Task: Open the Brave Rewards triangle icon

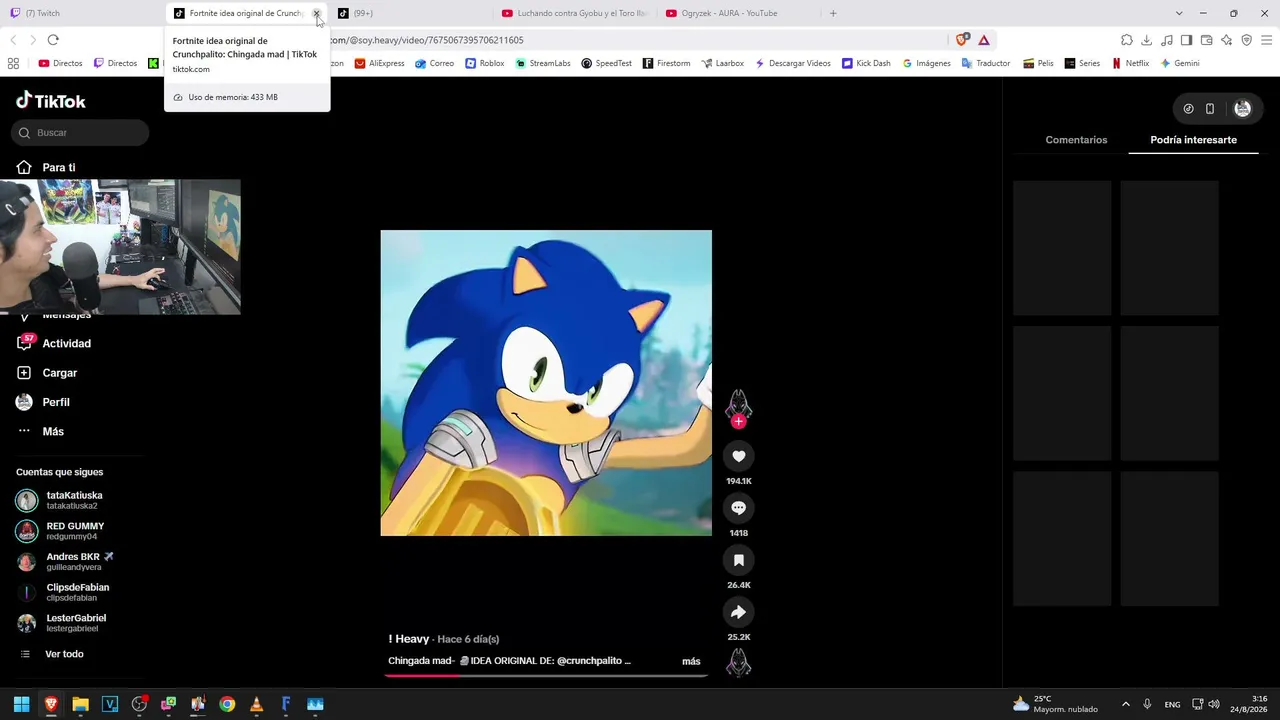Action: (x=984, y=40)
